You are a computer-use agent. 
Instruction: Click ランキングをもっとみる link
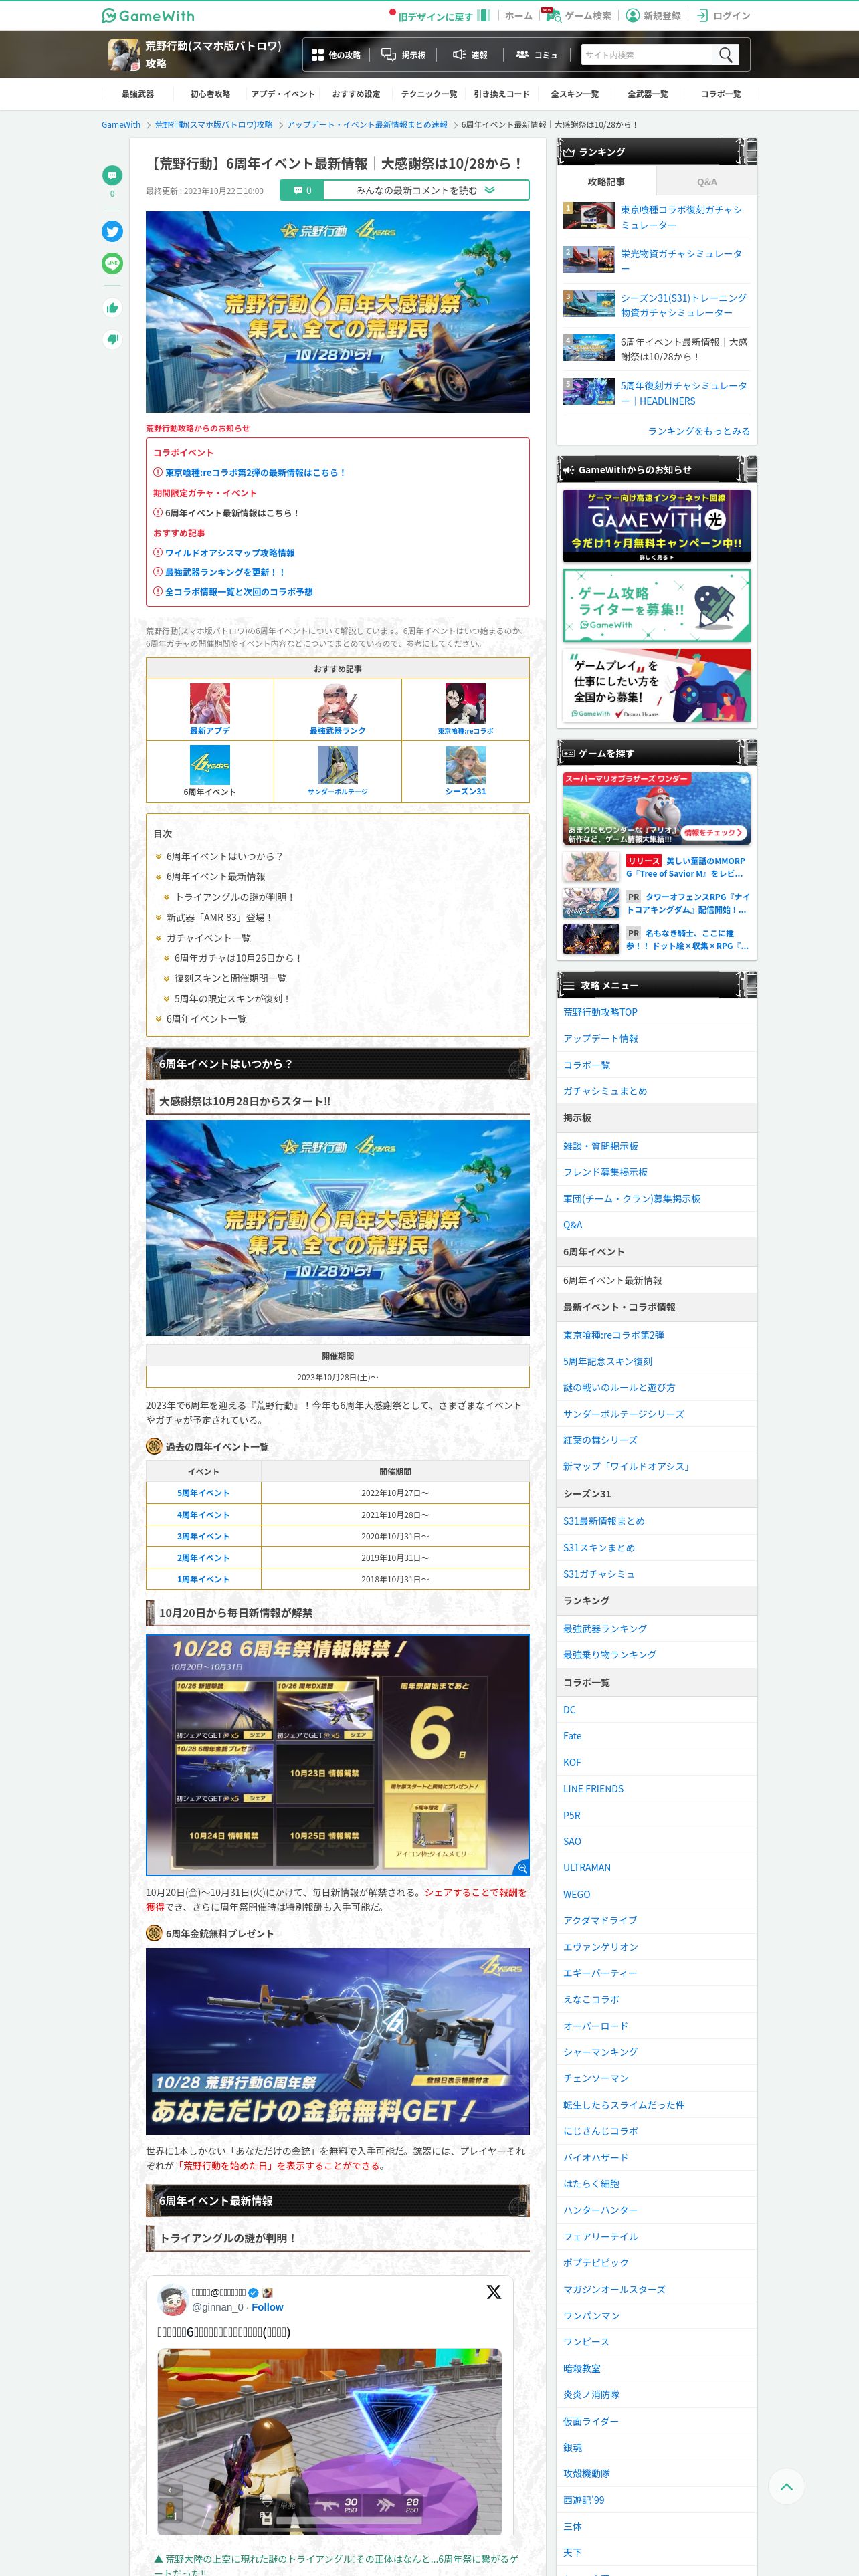click(699, 431)
